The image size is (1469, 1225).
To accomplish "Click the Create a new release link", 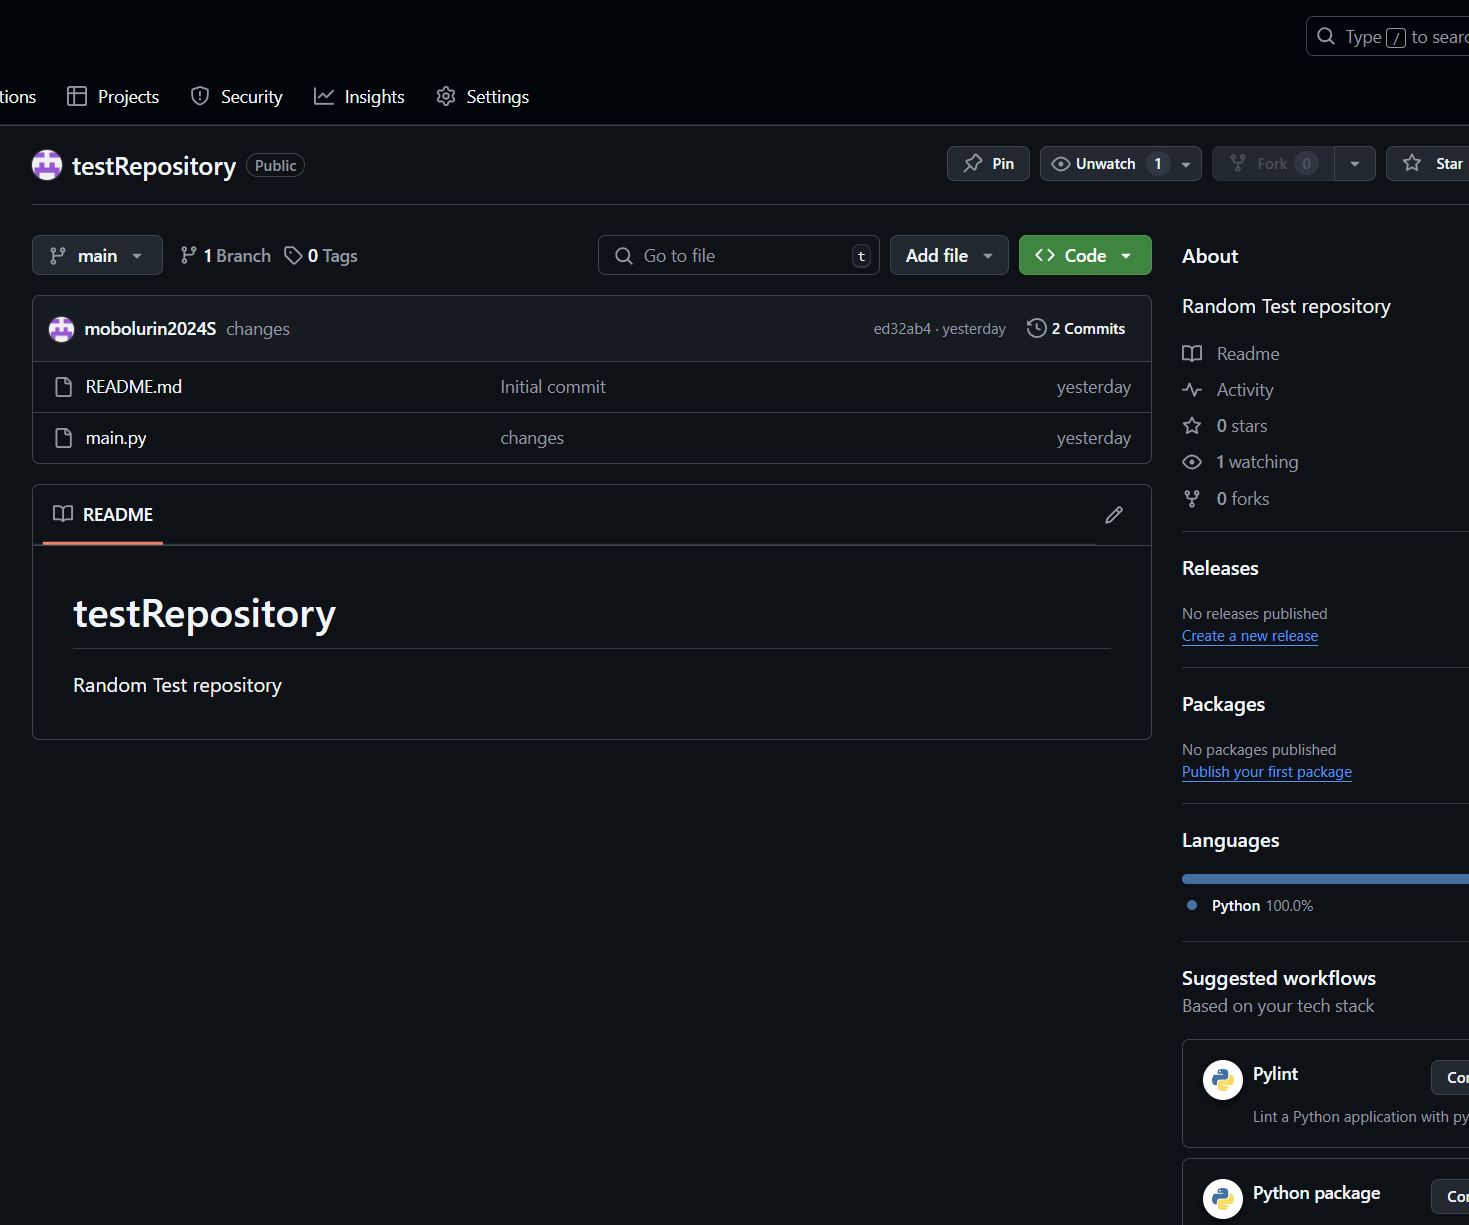I will (1249, 635).
